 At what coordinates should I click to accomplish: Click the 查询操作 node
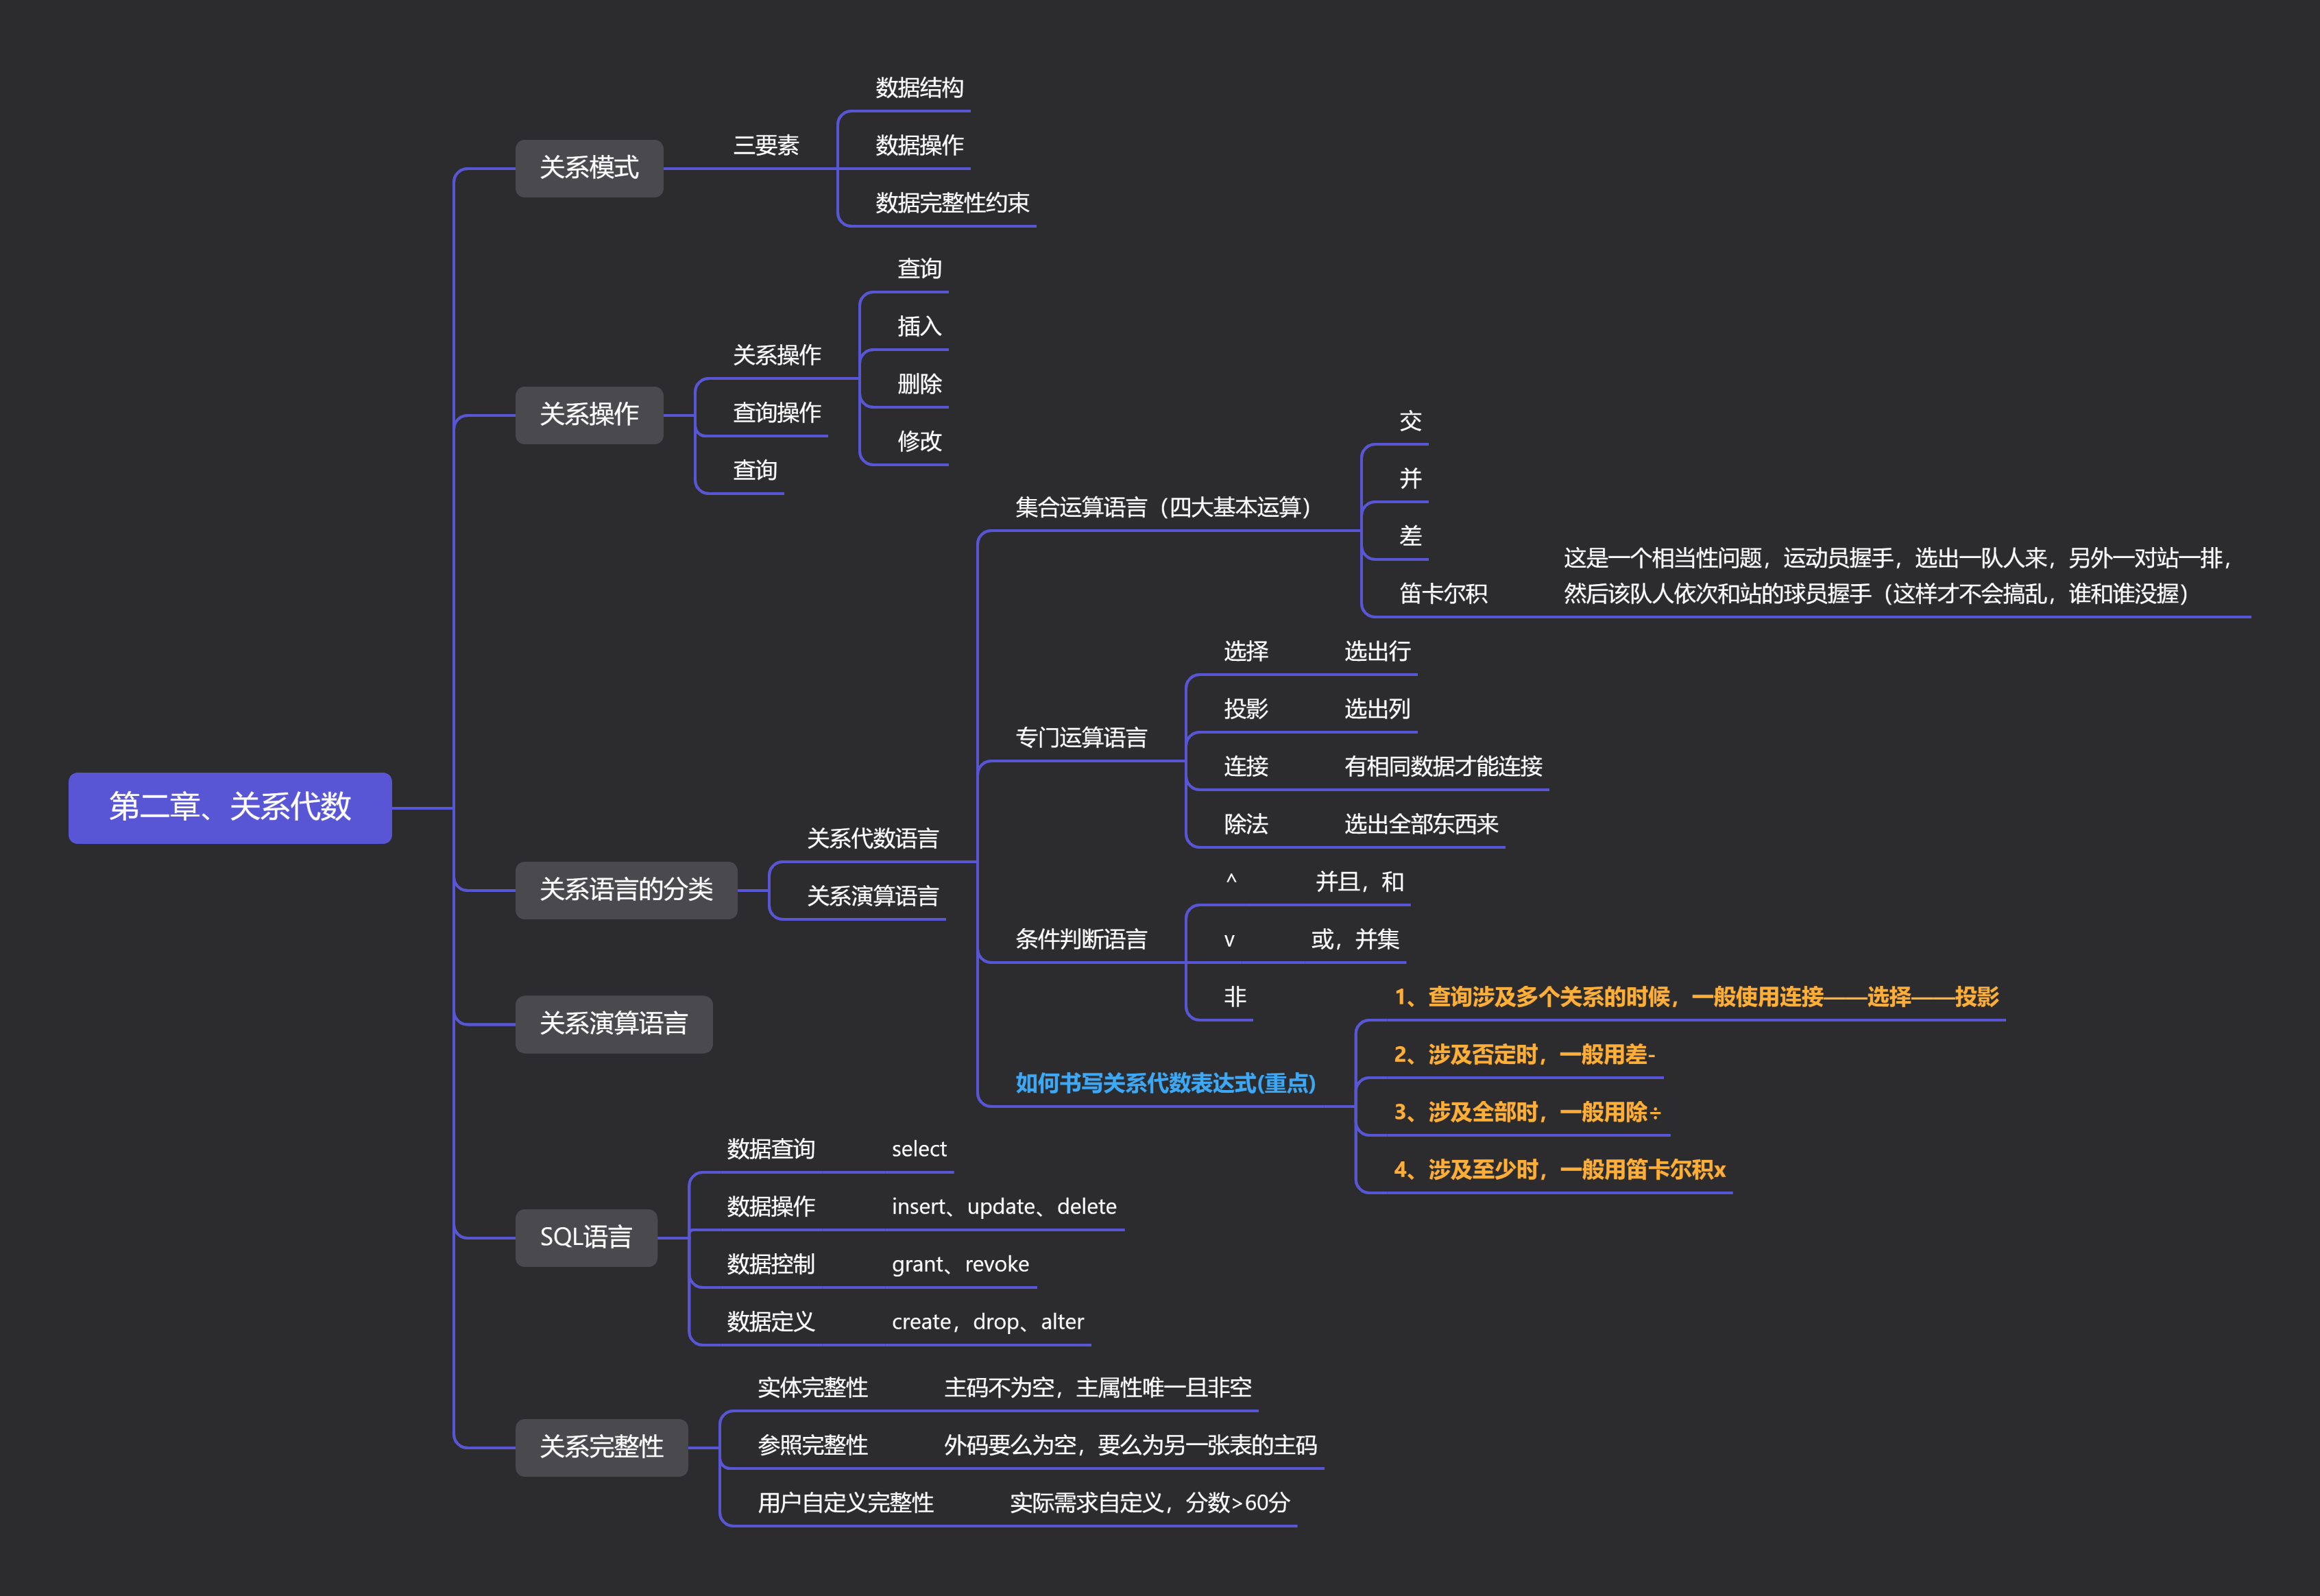(x=777, y=413)
